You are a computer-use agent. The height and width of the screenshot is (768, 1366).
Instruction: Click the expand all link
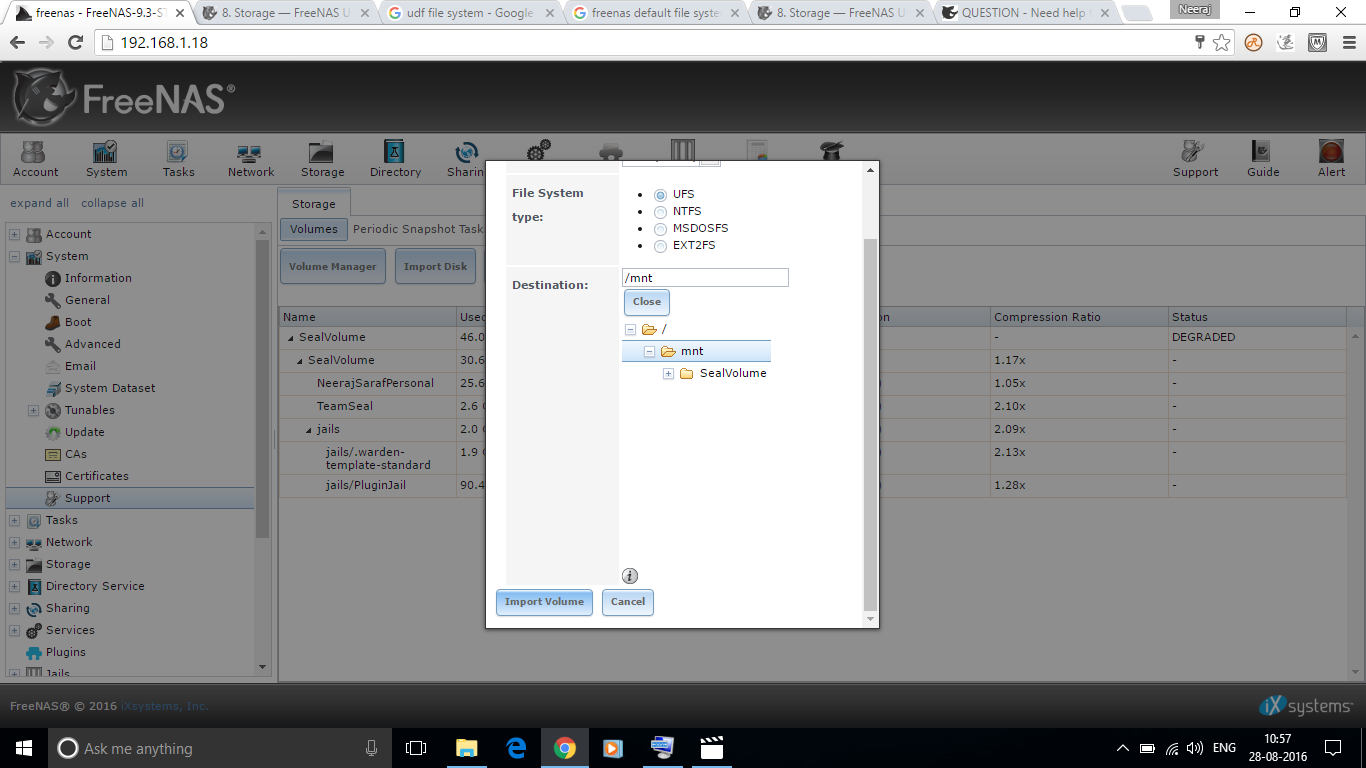pos(39,203)
